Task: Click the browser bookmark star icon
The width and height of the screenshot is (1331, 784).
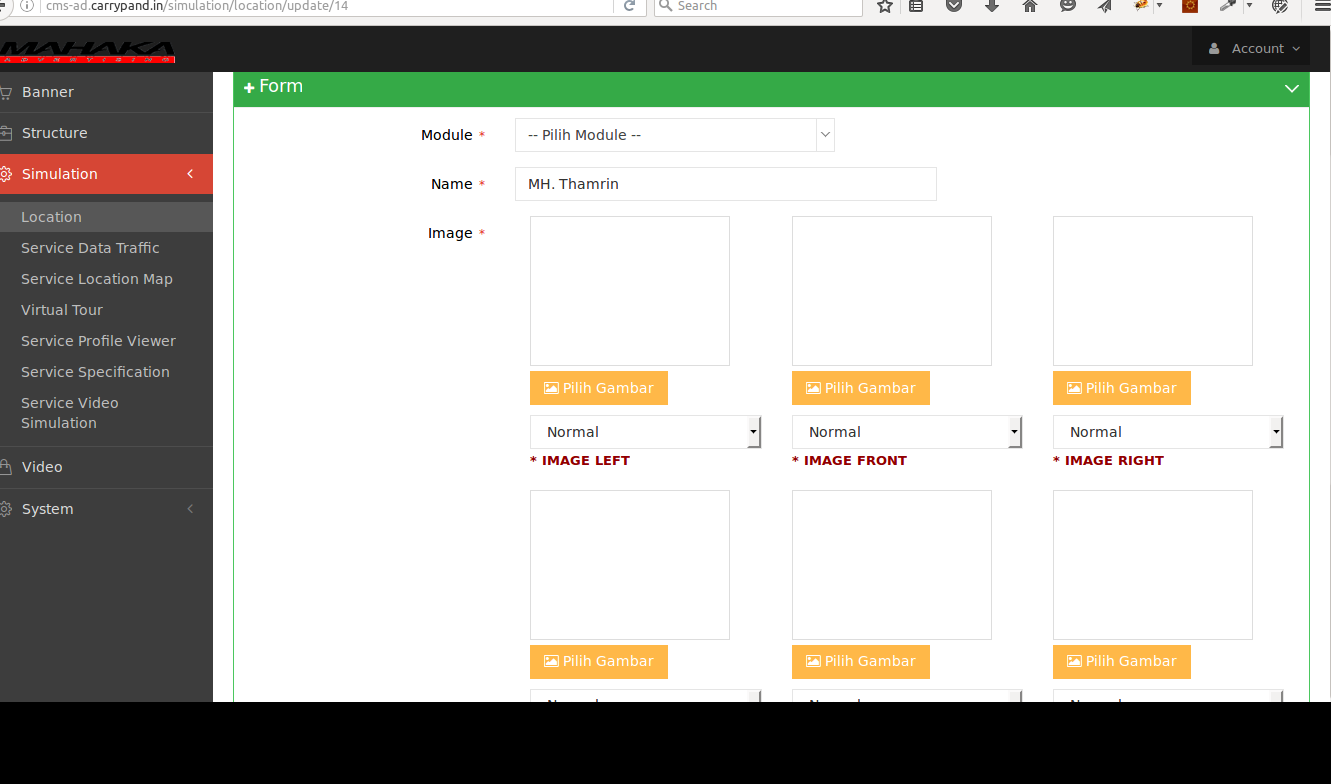Action: 885,6
